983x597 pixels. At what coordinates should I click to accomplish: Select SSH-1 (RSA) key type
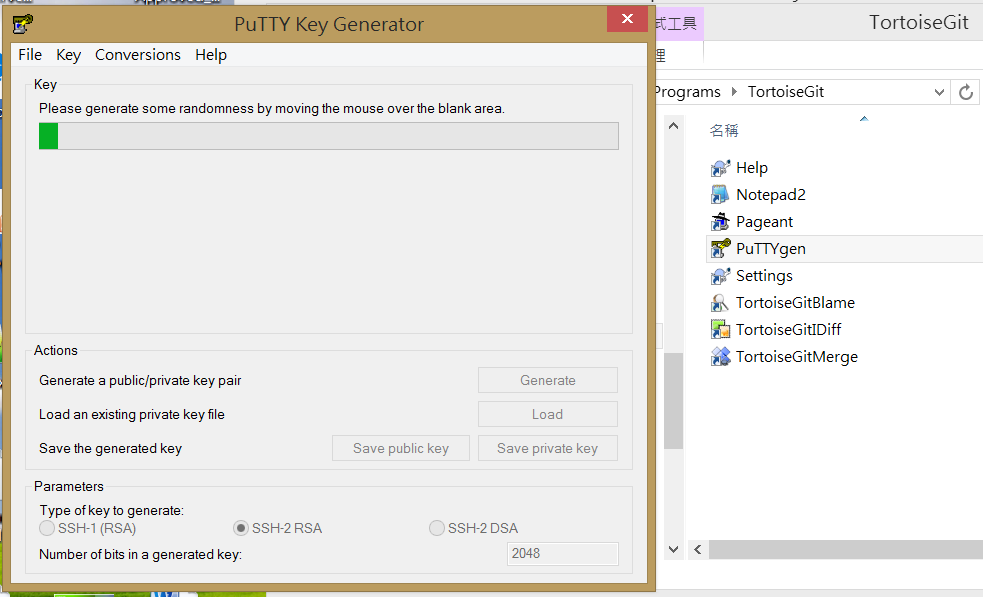tap(46, 528)
